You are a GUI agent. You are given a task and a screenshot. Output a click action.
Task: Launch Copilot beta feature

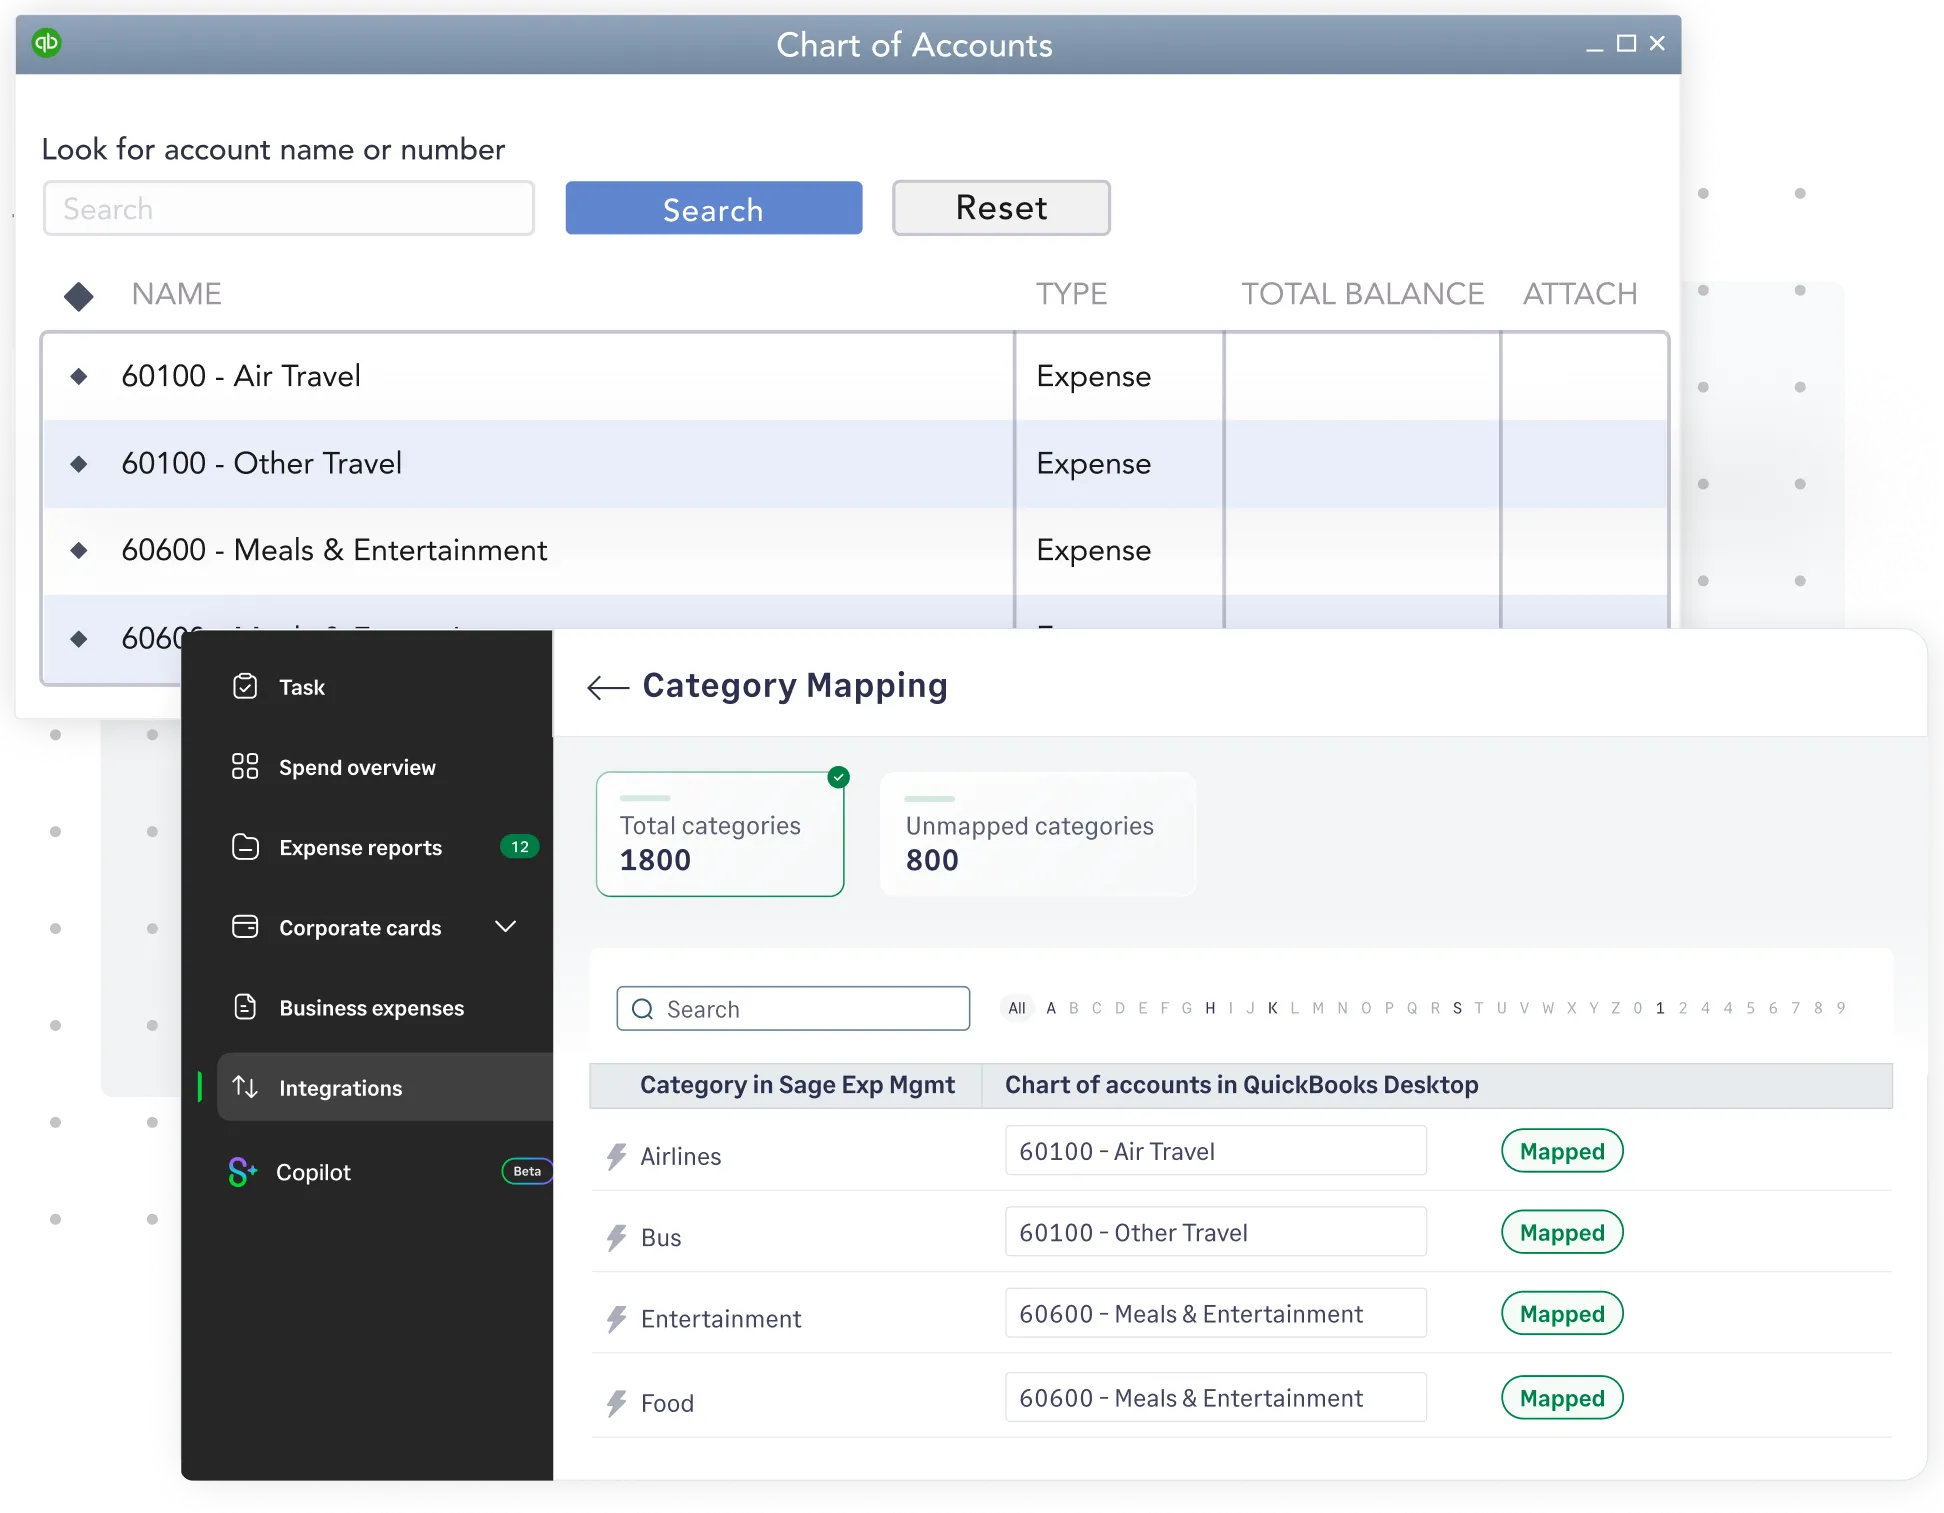tap(313, 1171)
